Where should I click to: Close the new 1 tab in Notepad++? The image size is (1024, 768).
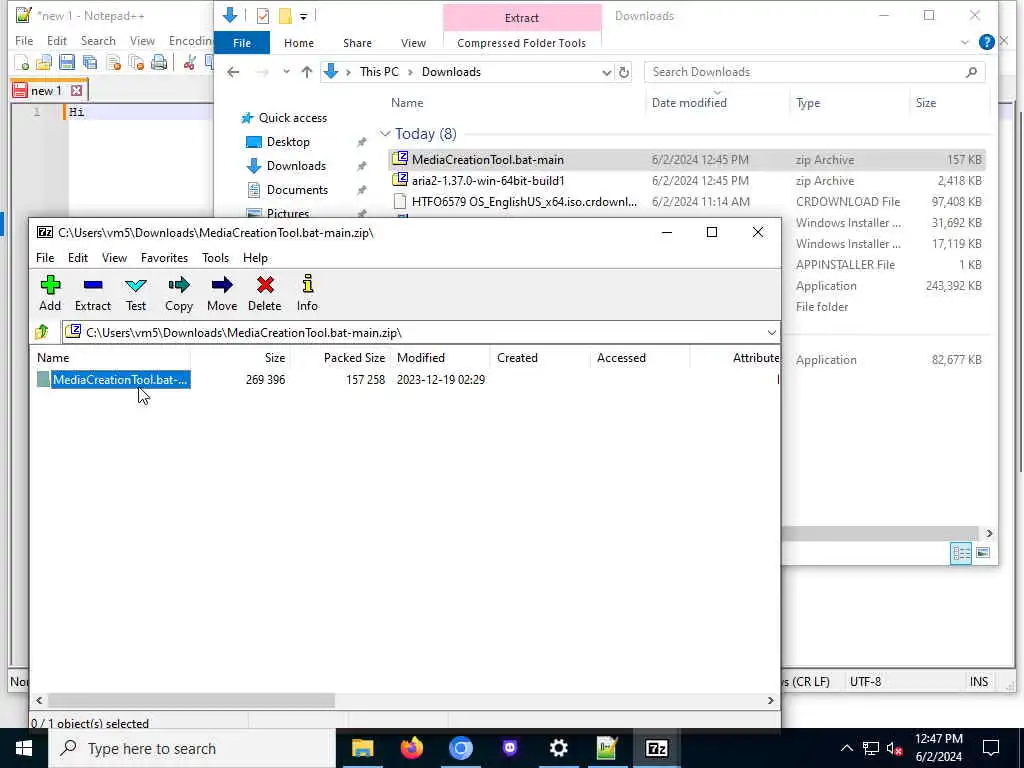pos(76,91)
